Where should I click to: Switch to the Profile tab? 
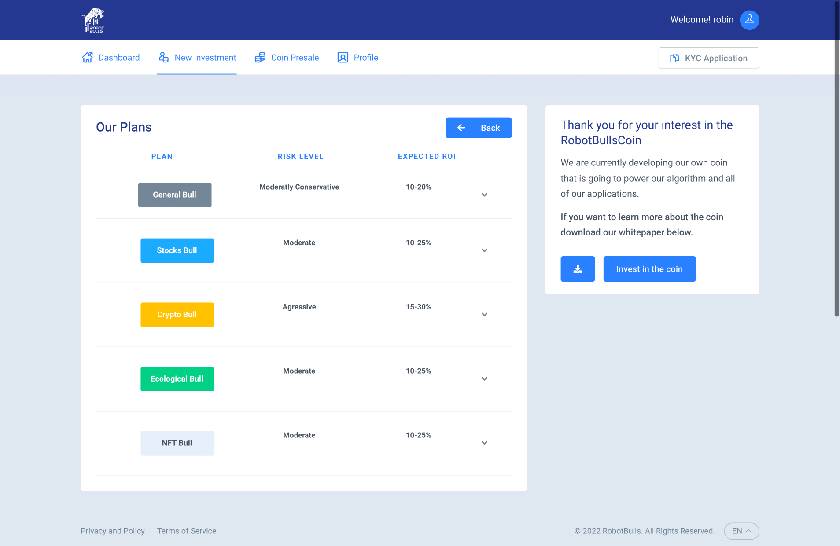[365, 58]
